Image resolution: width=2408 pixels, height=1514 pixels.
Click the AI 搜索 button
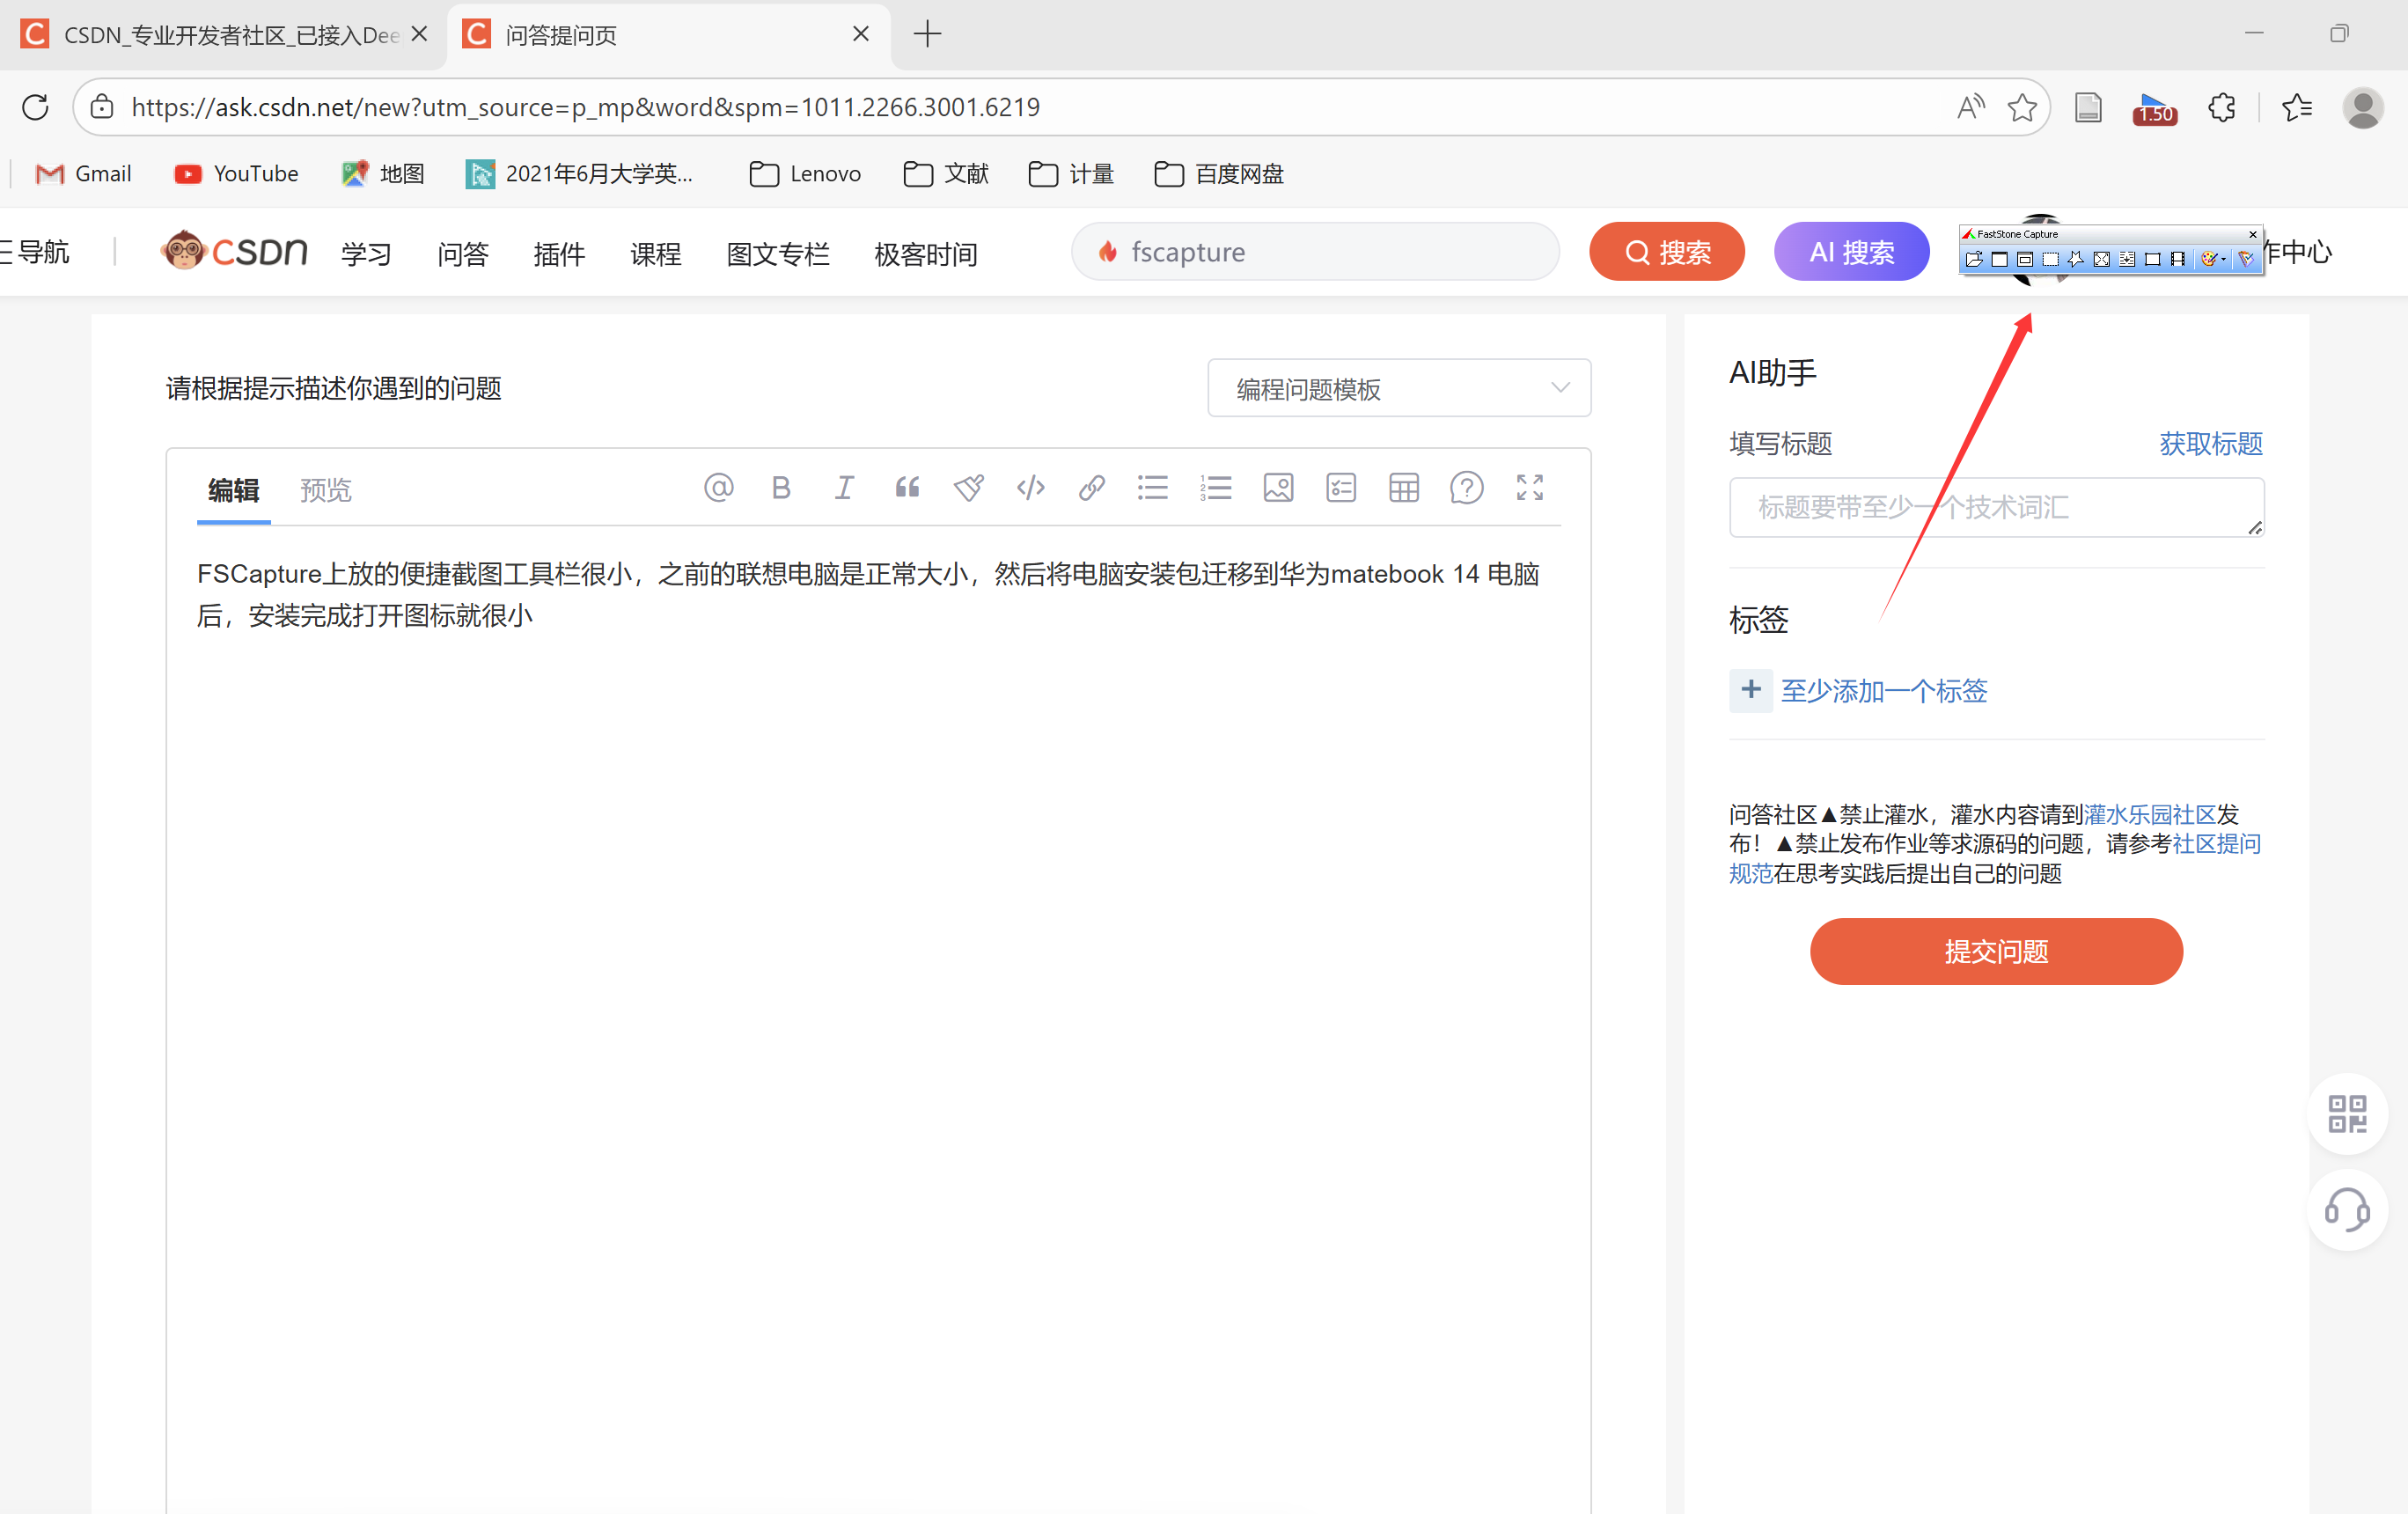[1851, 252]
